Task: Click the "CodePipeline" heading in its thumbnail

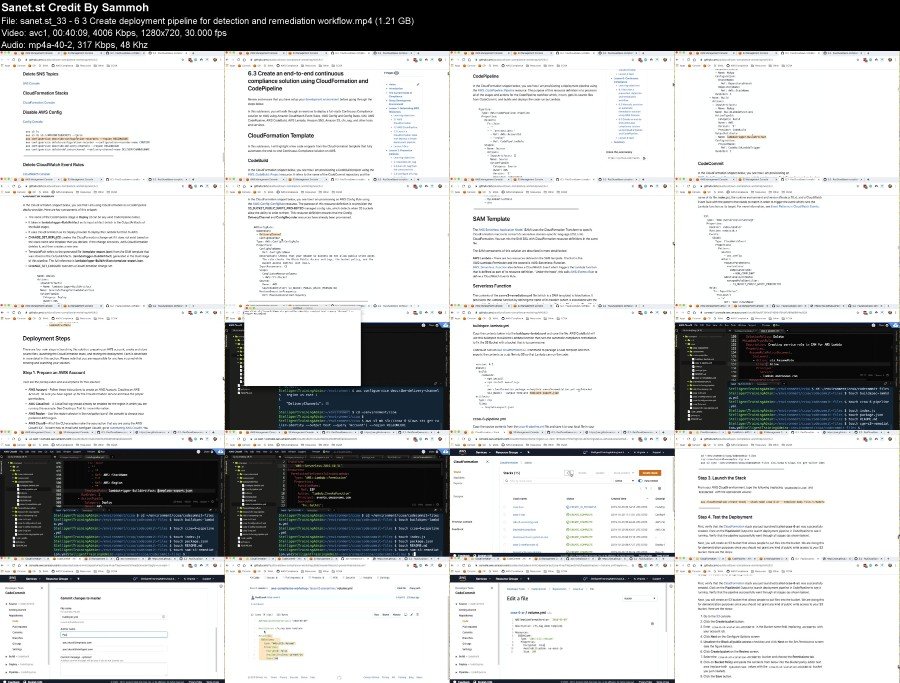Action: pyautogui.click(x=486, y=76)
